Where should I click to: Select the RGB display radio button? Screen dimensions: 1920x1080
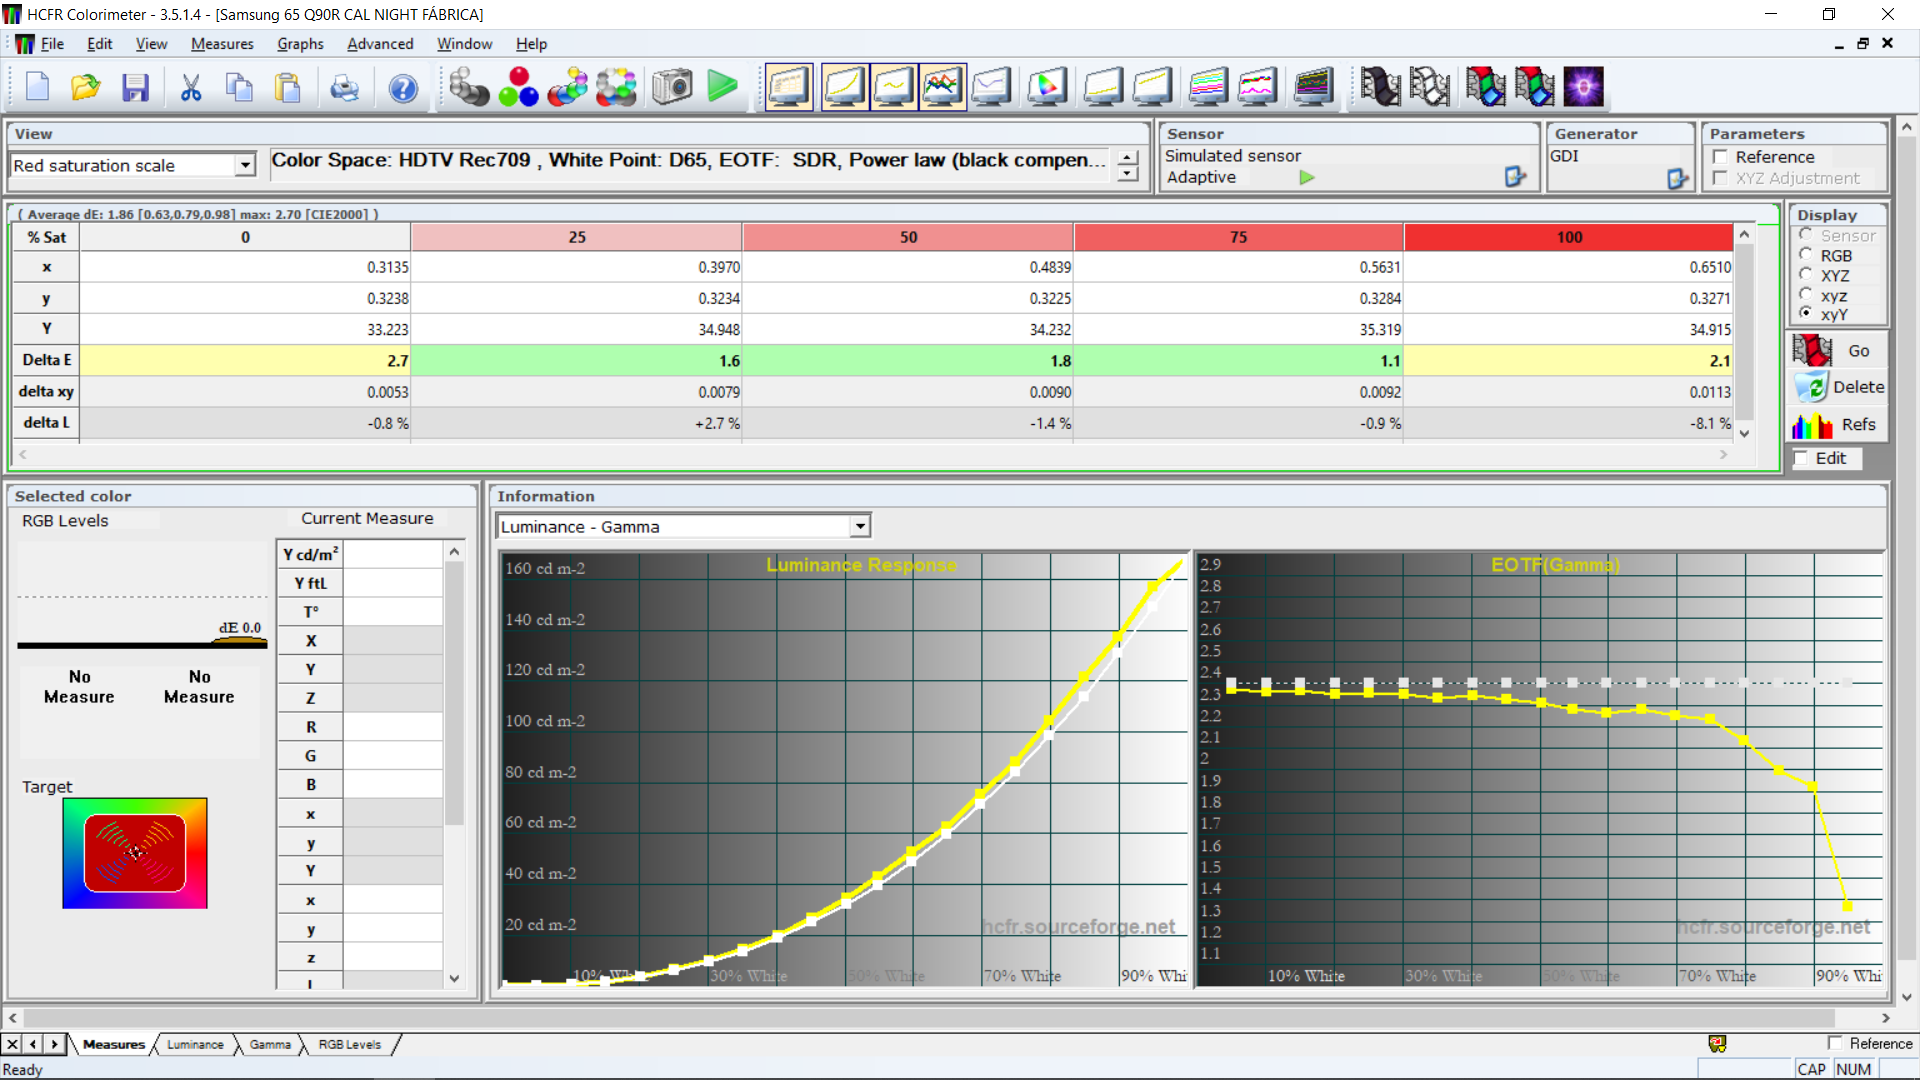click(x=1806, y=255)
